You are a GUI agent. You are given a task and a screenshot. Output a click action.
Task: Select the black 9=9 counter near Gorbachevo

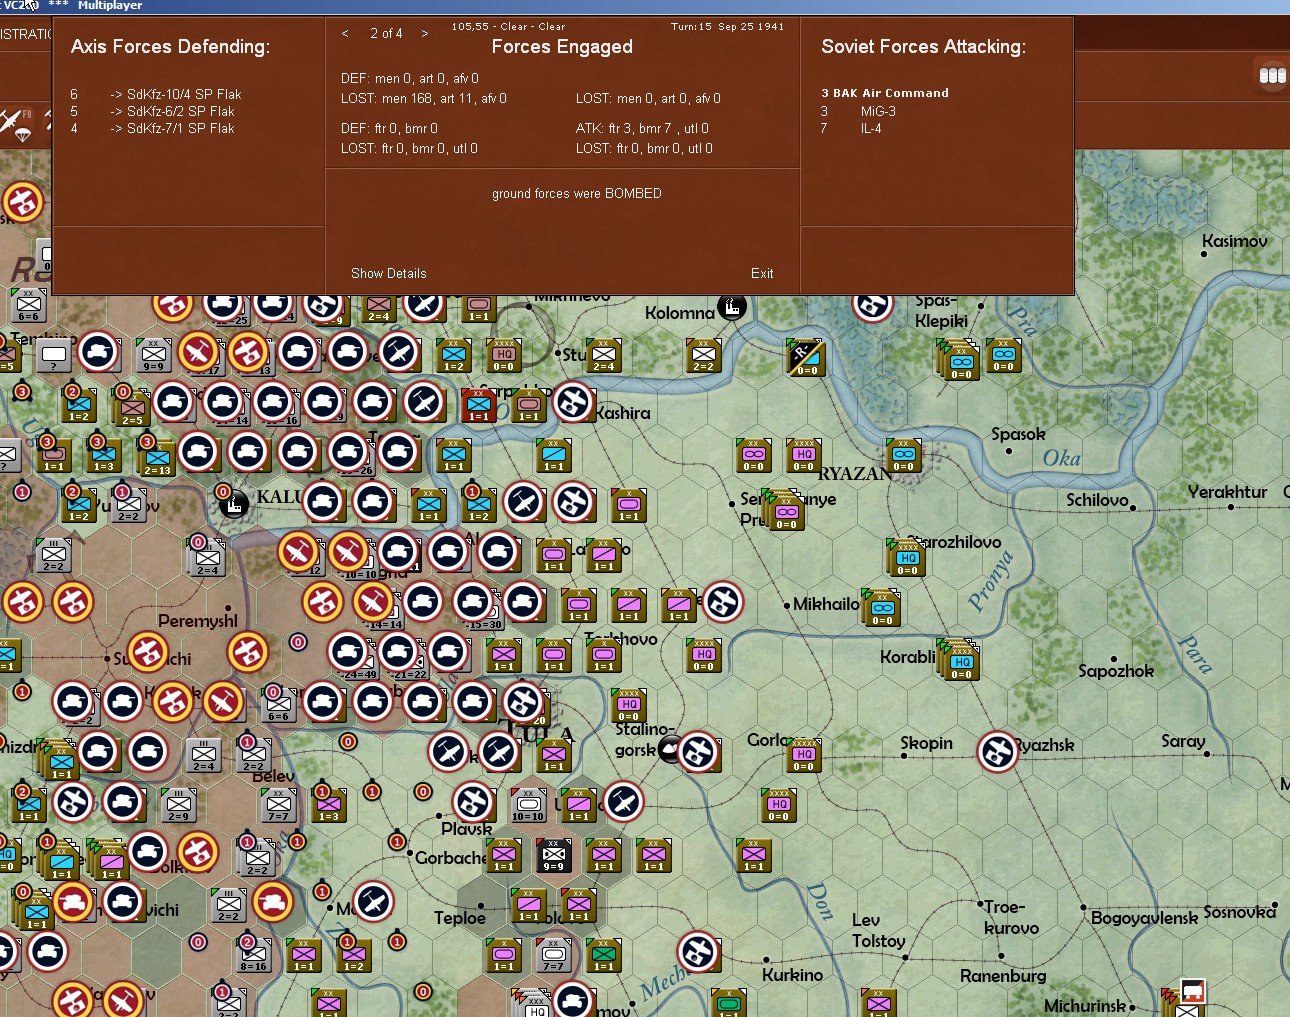pyautogui.click(x=554, y=856)
